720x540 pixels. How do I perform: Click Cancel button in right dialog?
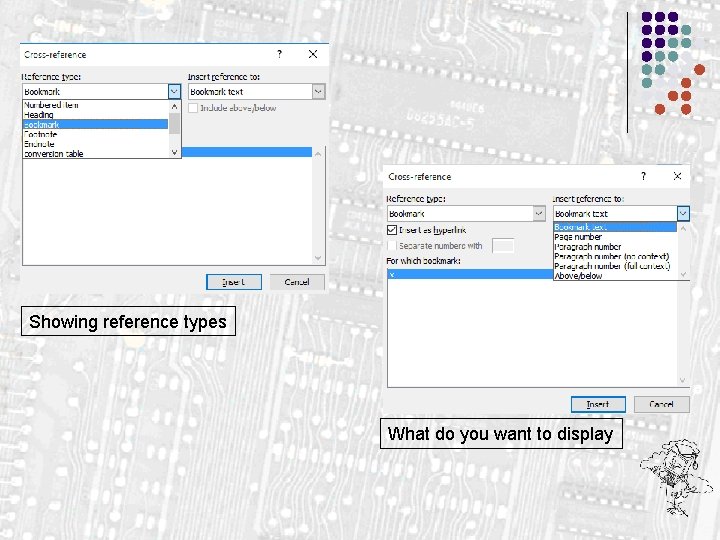[x=661, y=404]
